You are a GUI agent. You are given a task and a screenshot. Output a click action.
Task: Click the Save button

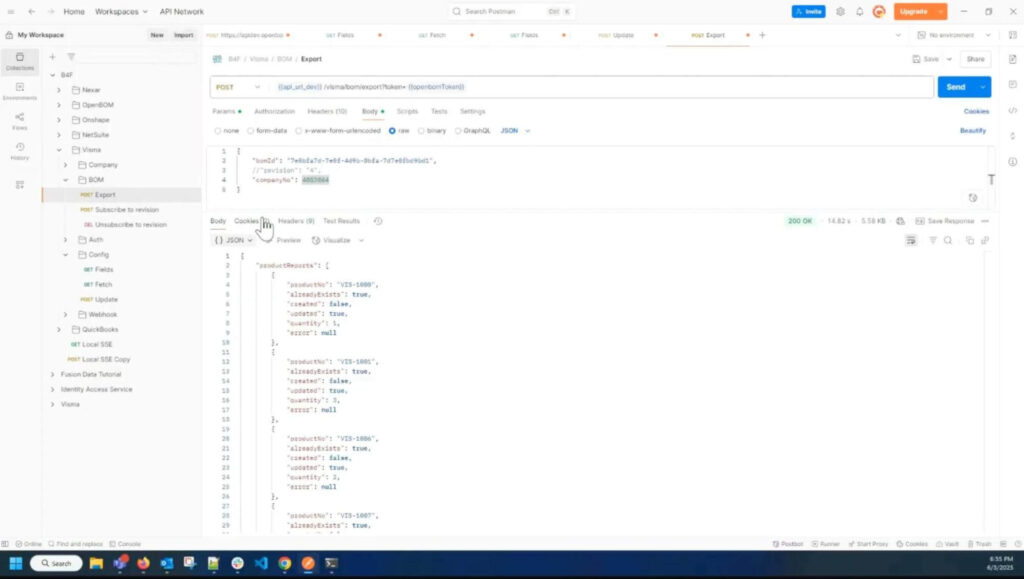coord(925,59)
